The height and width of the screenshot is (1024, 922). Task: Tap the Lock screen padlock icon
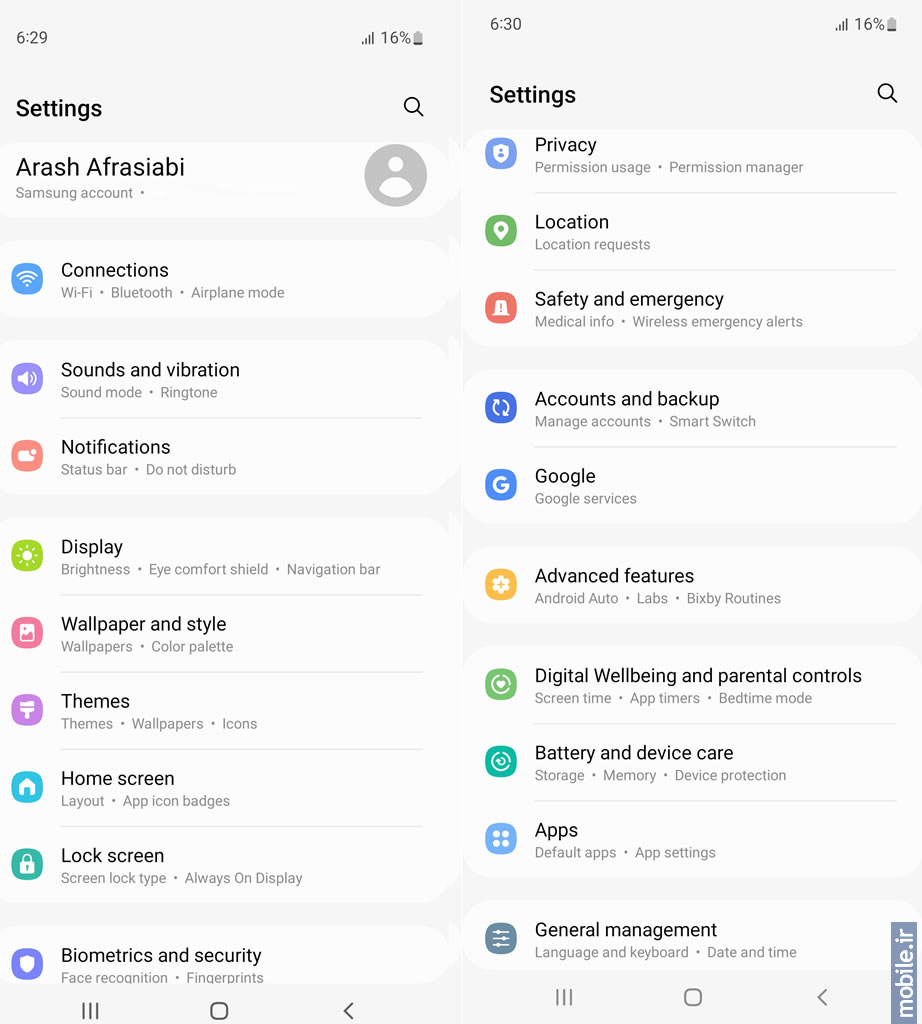pyautogui.click(x=27, y=864)
